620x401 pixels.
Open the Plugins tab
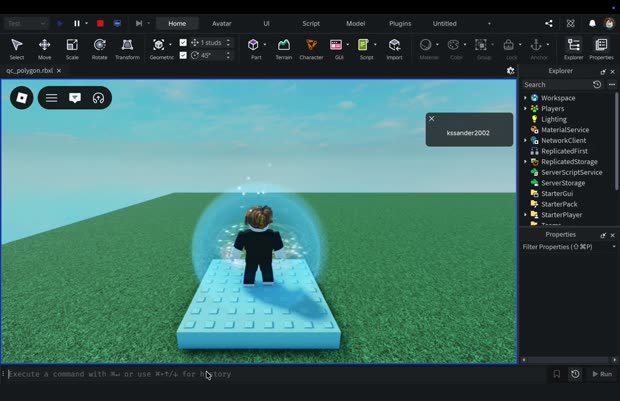click(400, 23)
